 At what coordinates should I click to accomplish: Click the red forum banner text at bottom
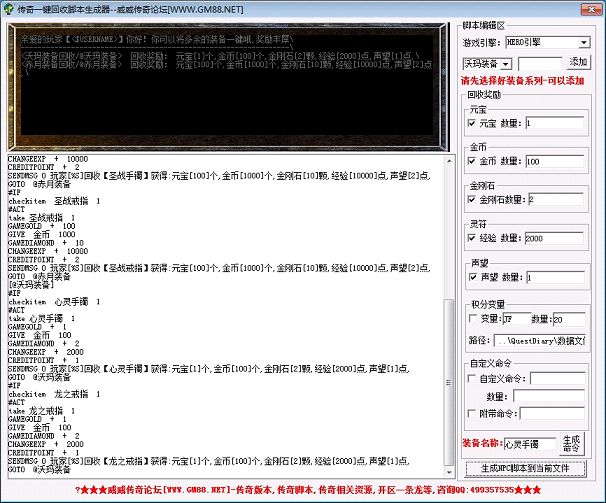[x=308, y=490]
